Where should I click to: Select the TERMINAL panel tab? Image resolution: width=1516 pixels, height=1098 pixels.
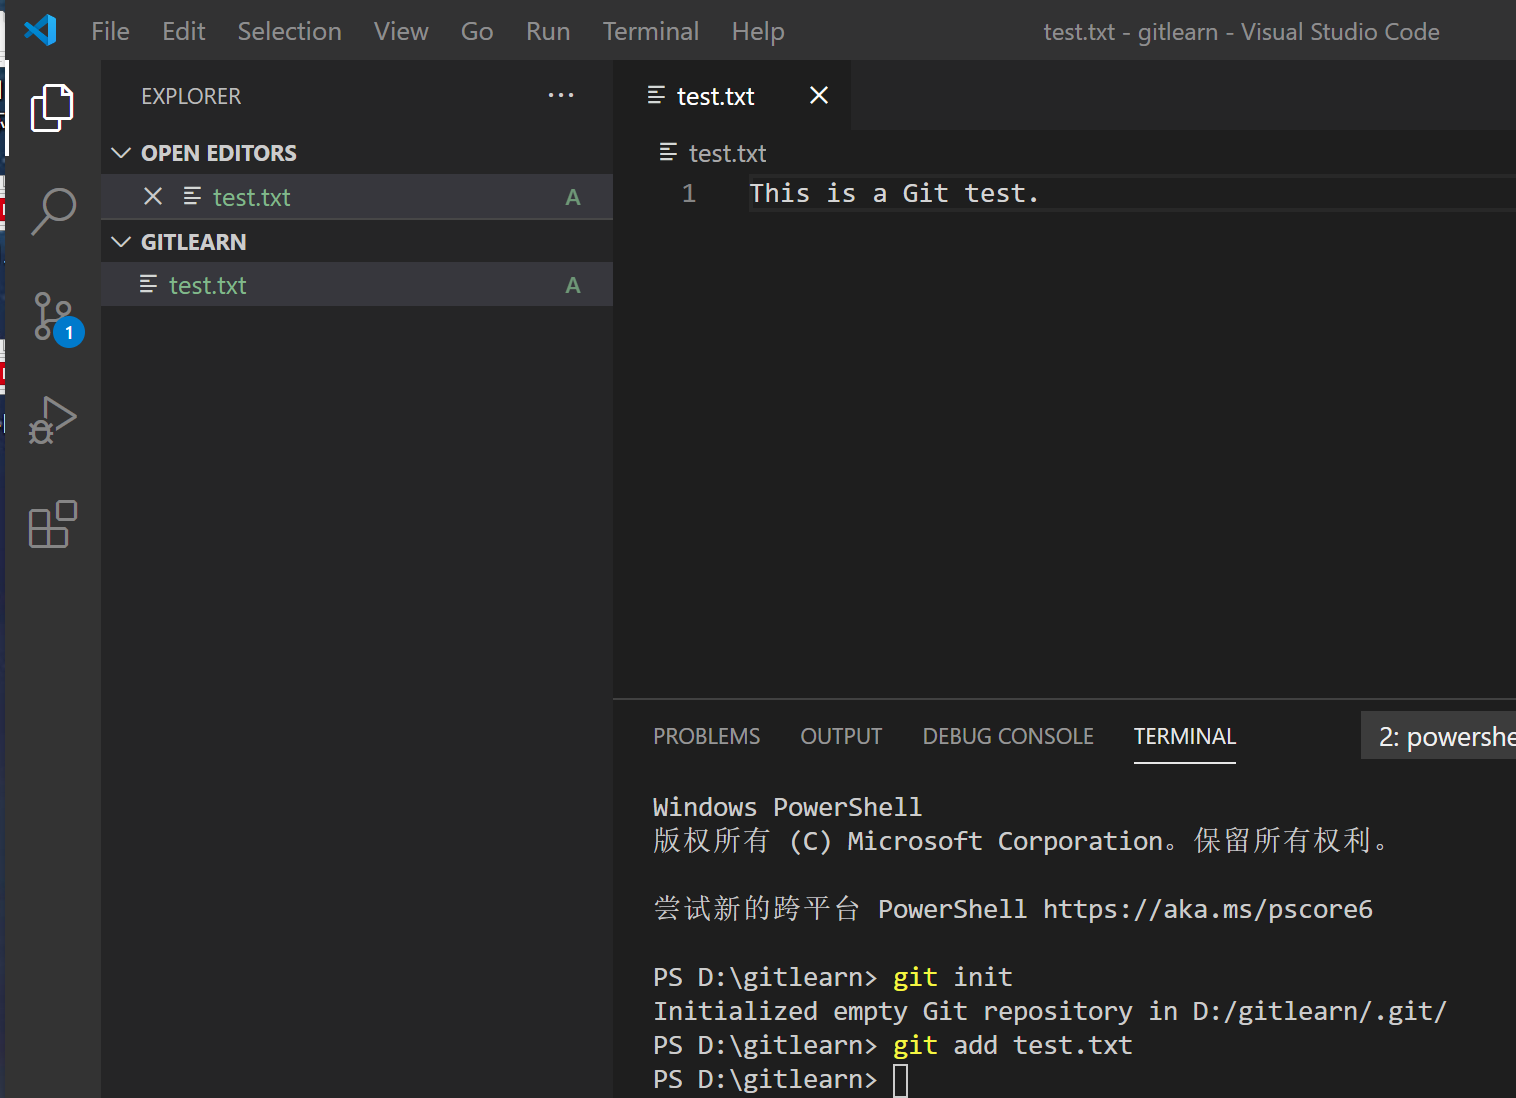pos(1185,737)
